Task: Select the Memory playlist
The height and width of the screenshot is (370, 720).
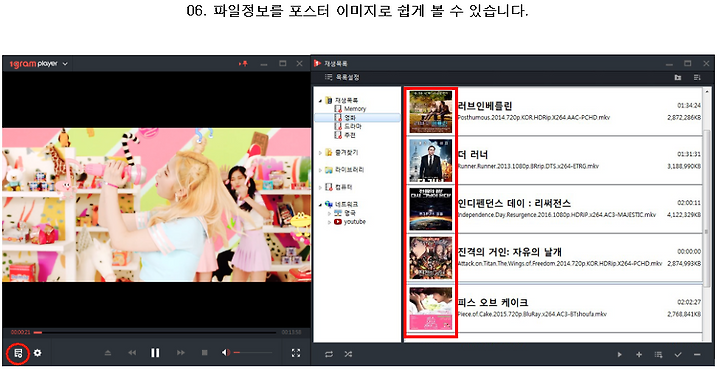Action: (355, 109)
